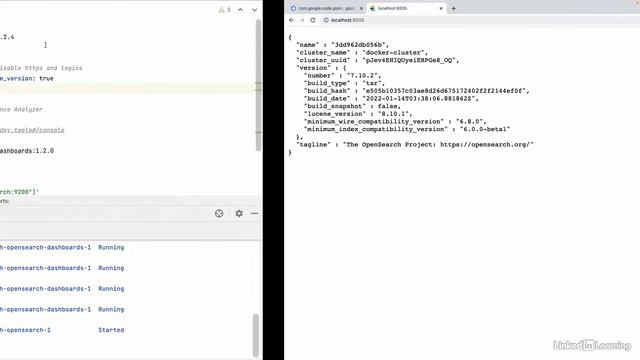Image resolution: width=640 pixels, height=360 pixels.
Task: Click the "minimum_index_compatibility_version" line
Action: [x=407, y=129]
